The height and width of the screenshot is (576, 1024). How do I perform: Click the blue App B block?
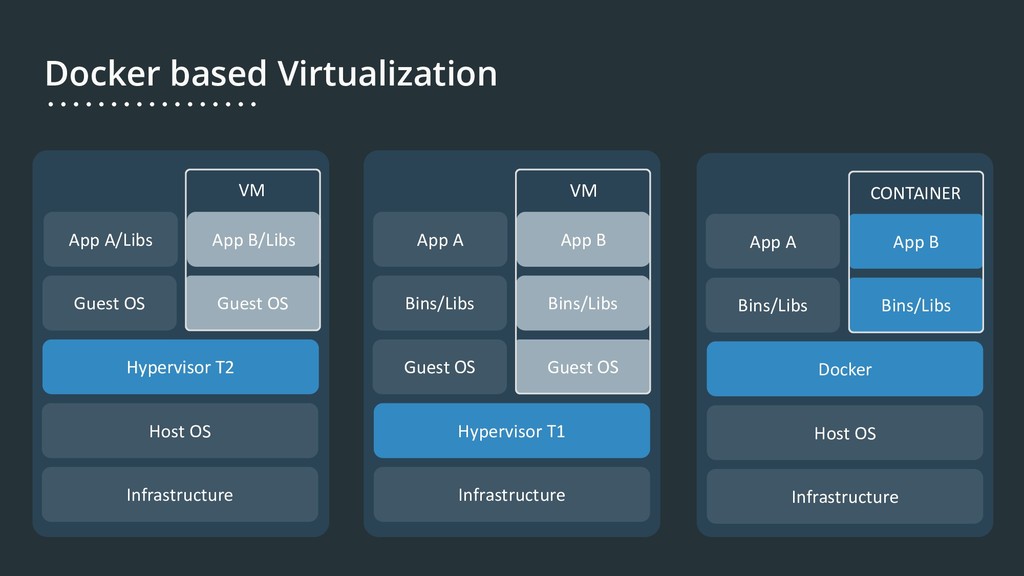coord(916,242)
